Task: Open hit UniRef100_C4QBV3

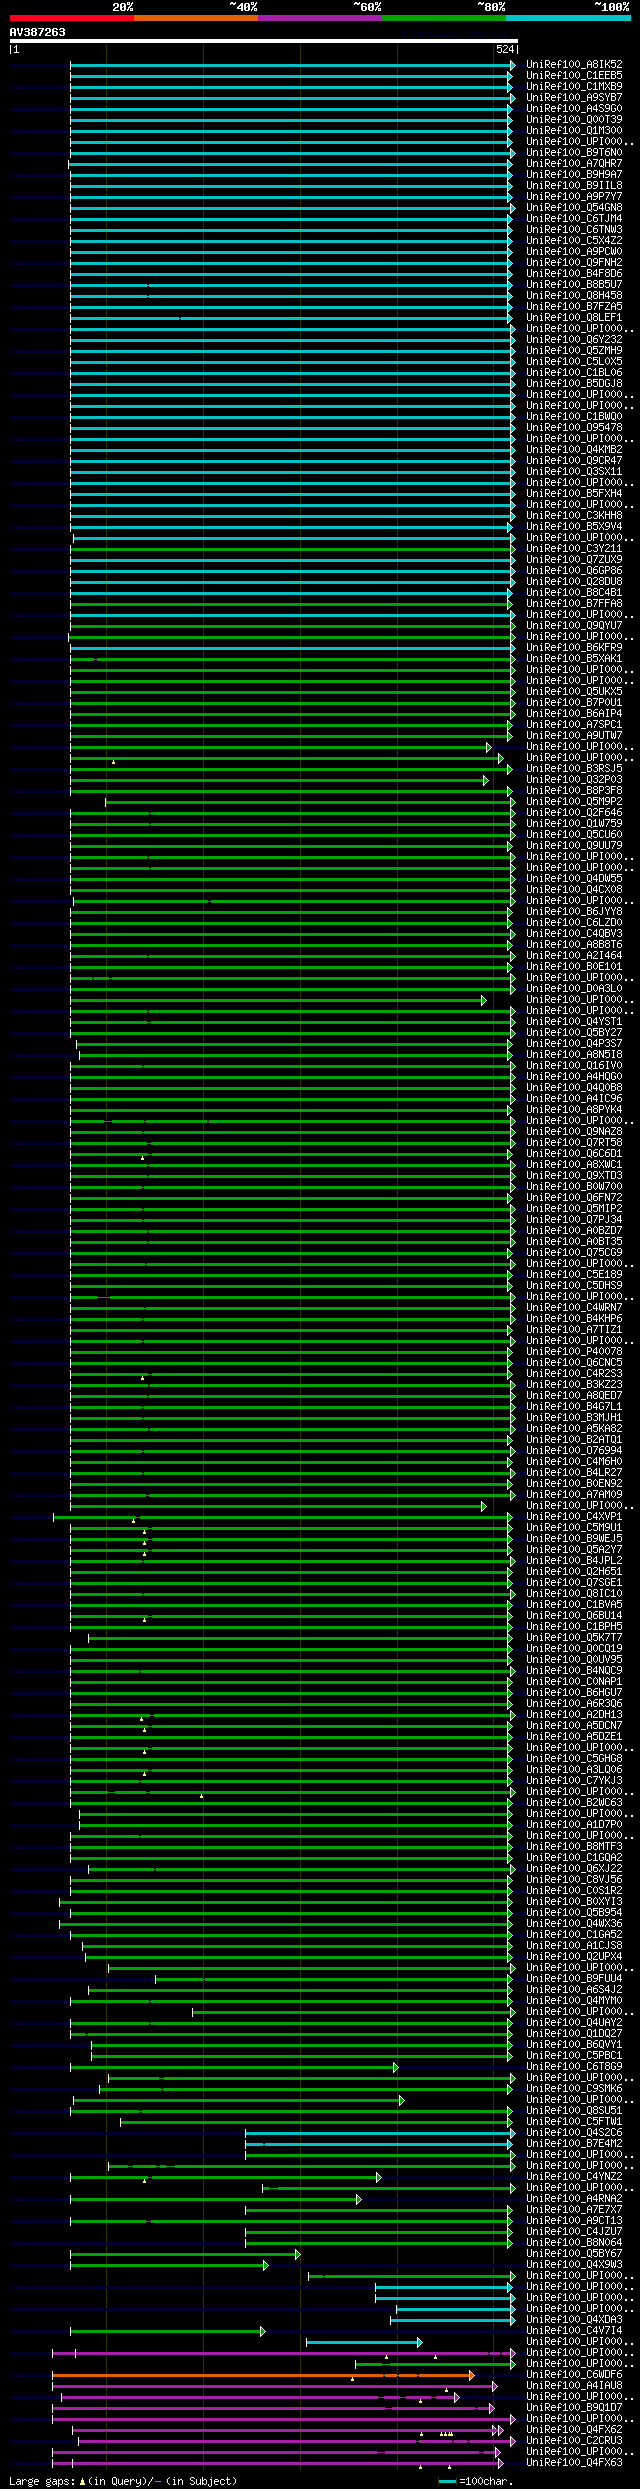Action: [574, 933]
